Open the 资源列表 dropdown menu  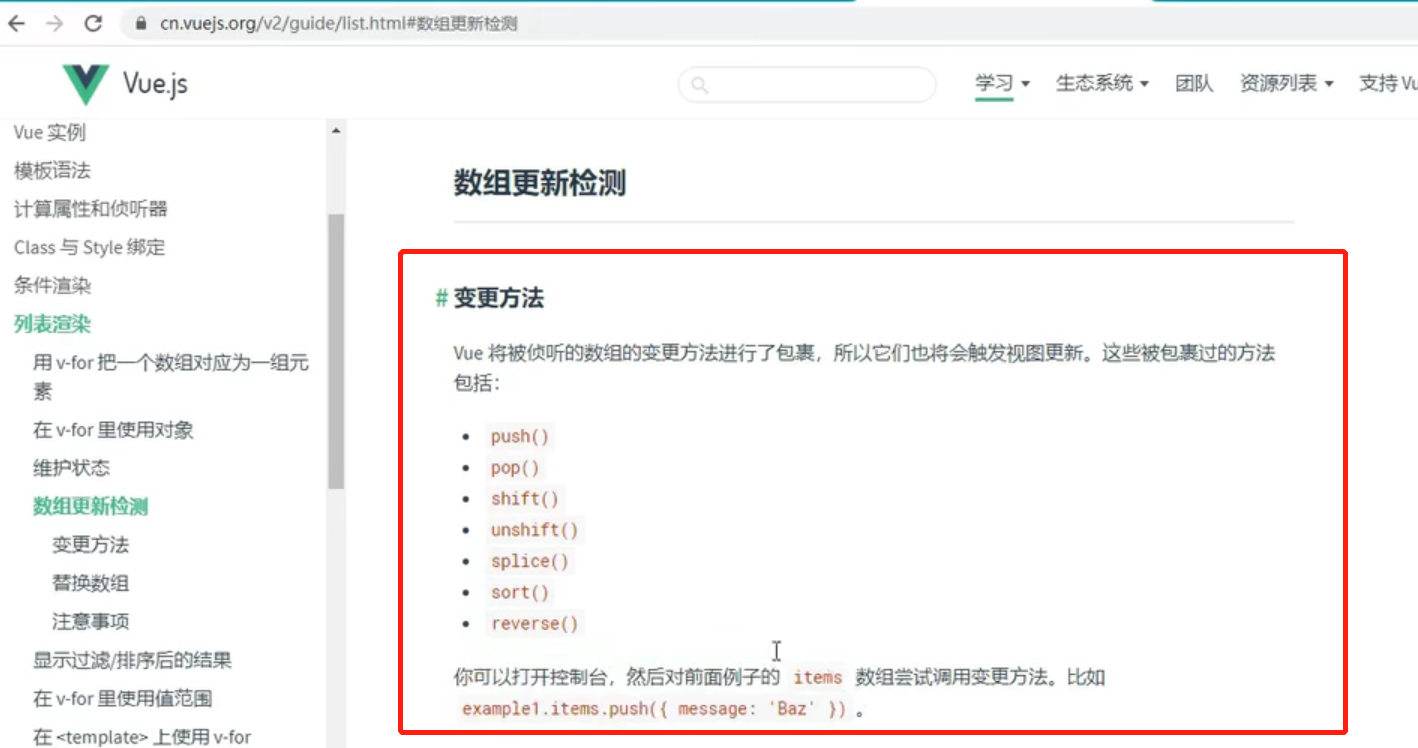[1287, 84]
